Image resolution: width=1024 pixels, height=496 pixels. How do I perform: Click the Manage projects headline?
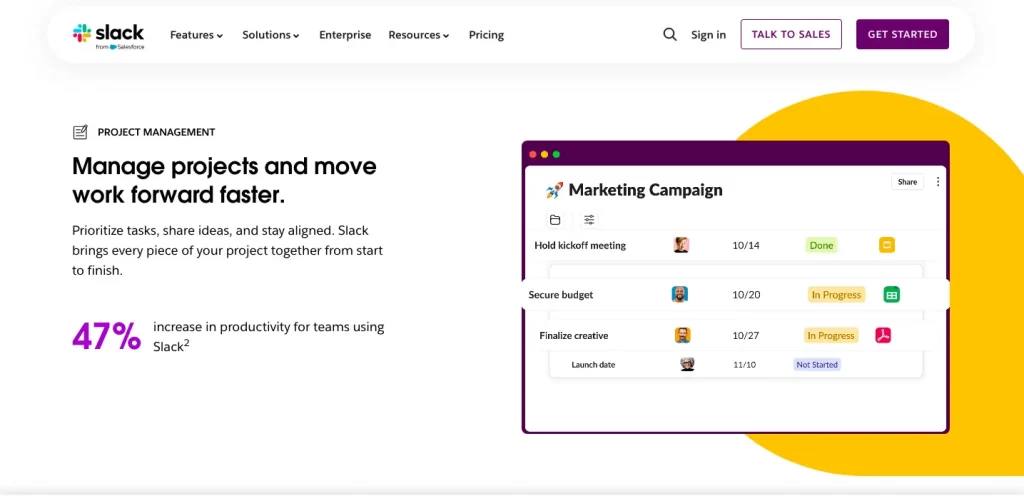click(224, 180)
